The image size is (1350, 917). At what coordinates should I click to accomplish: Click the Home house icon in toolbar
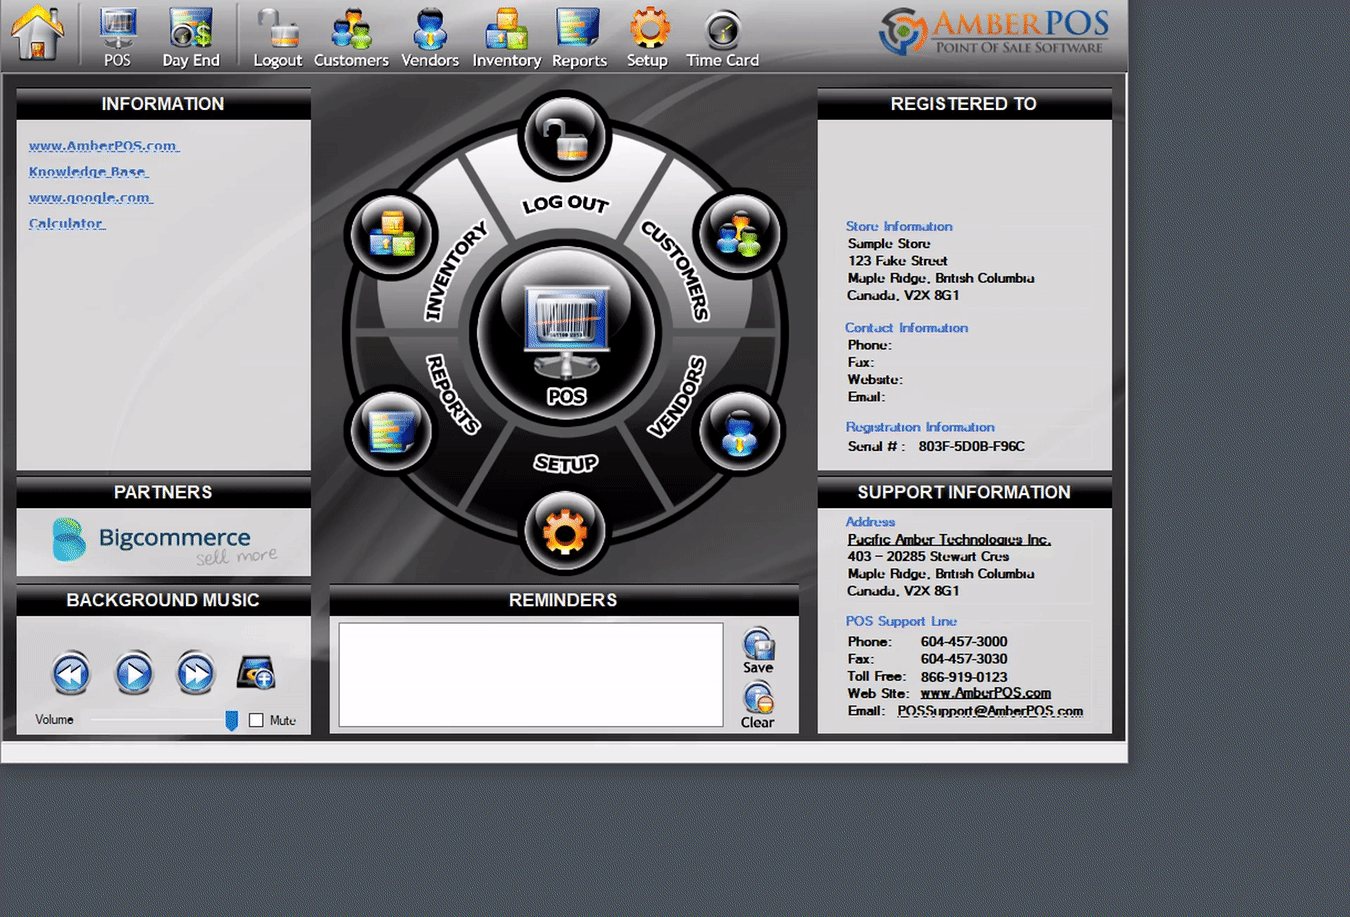[x=38, y=33]
